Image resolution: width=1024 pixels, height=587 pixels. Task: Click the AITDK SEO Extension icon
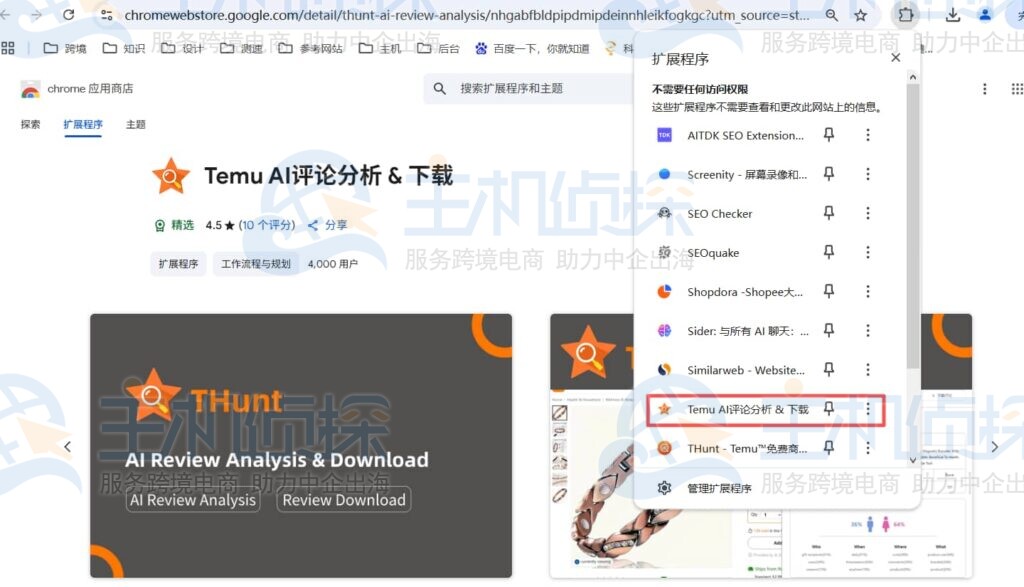tap(663, 135)
